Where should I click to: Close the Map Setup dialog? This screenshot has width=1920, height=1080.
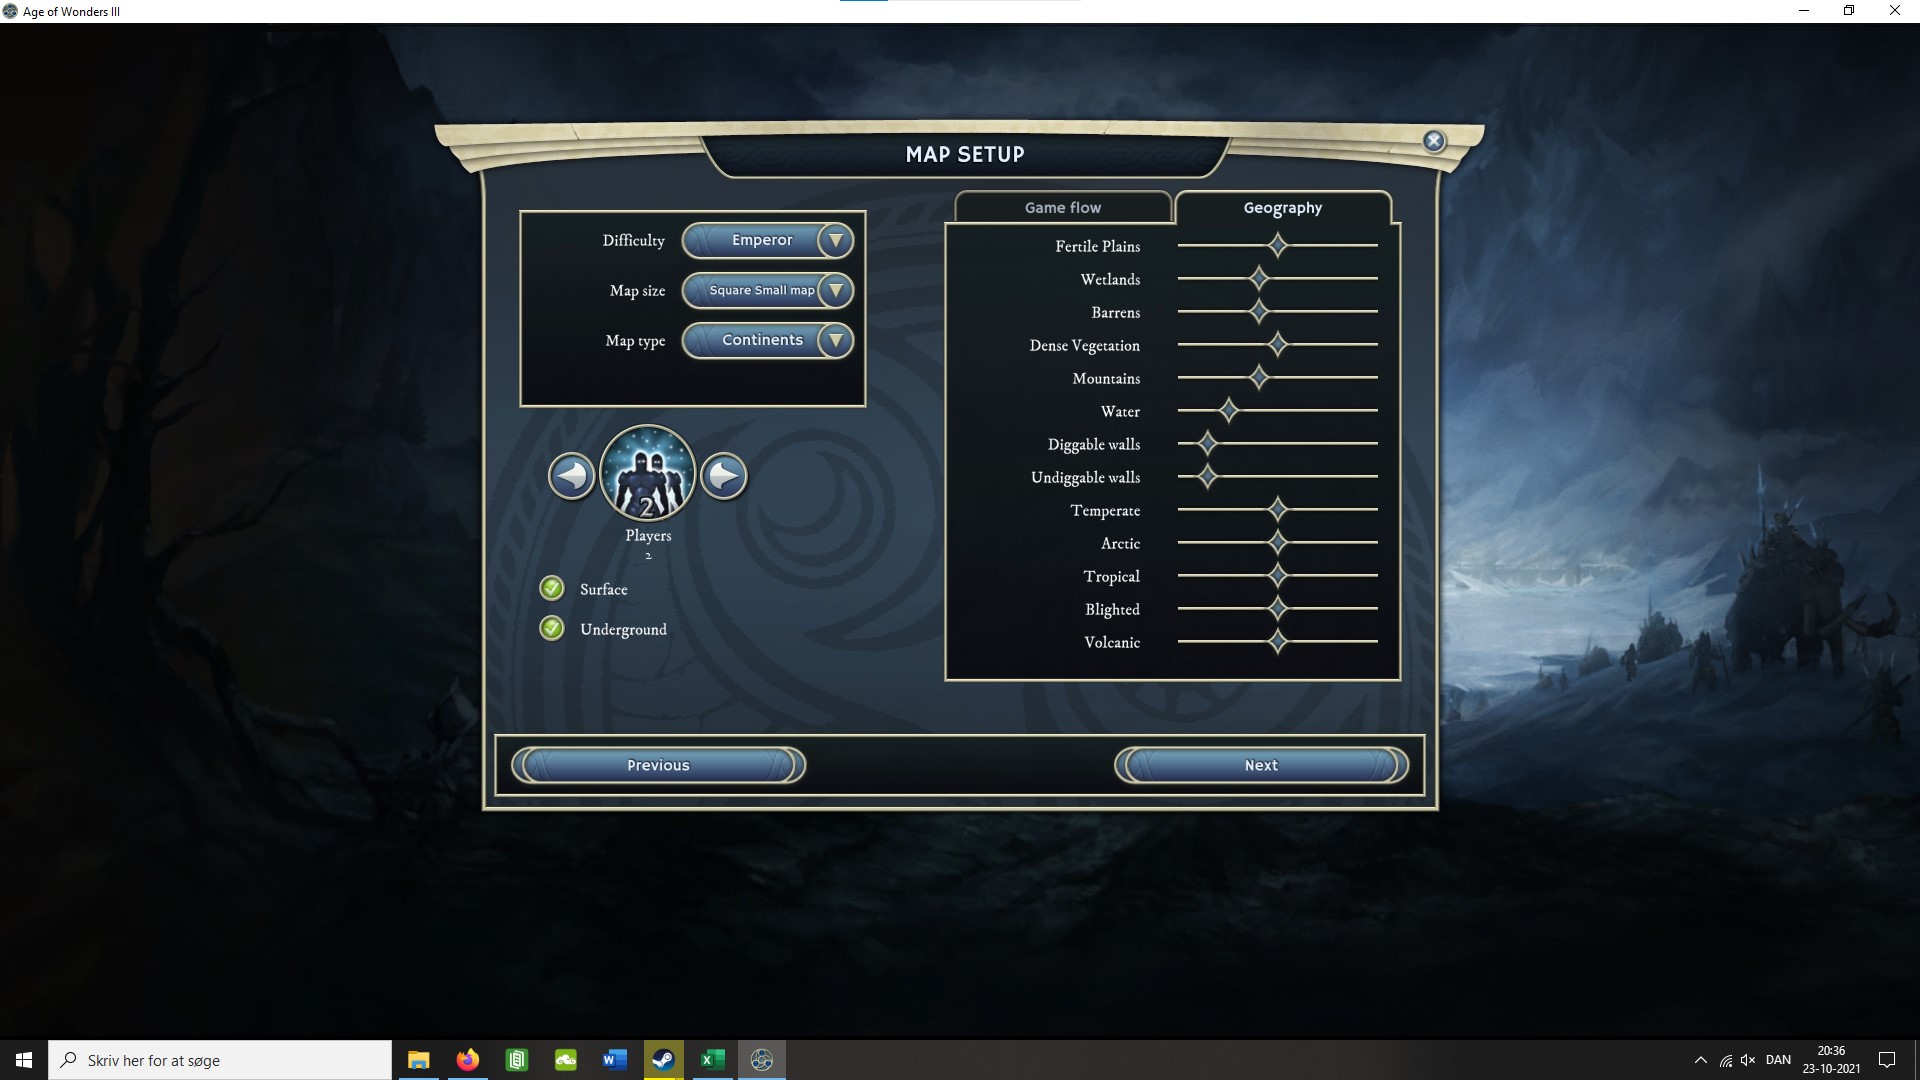1434,141
